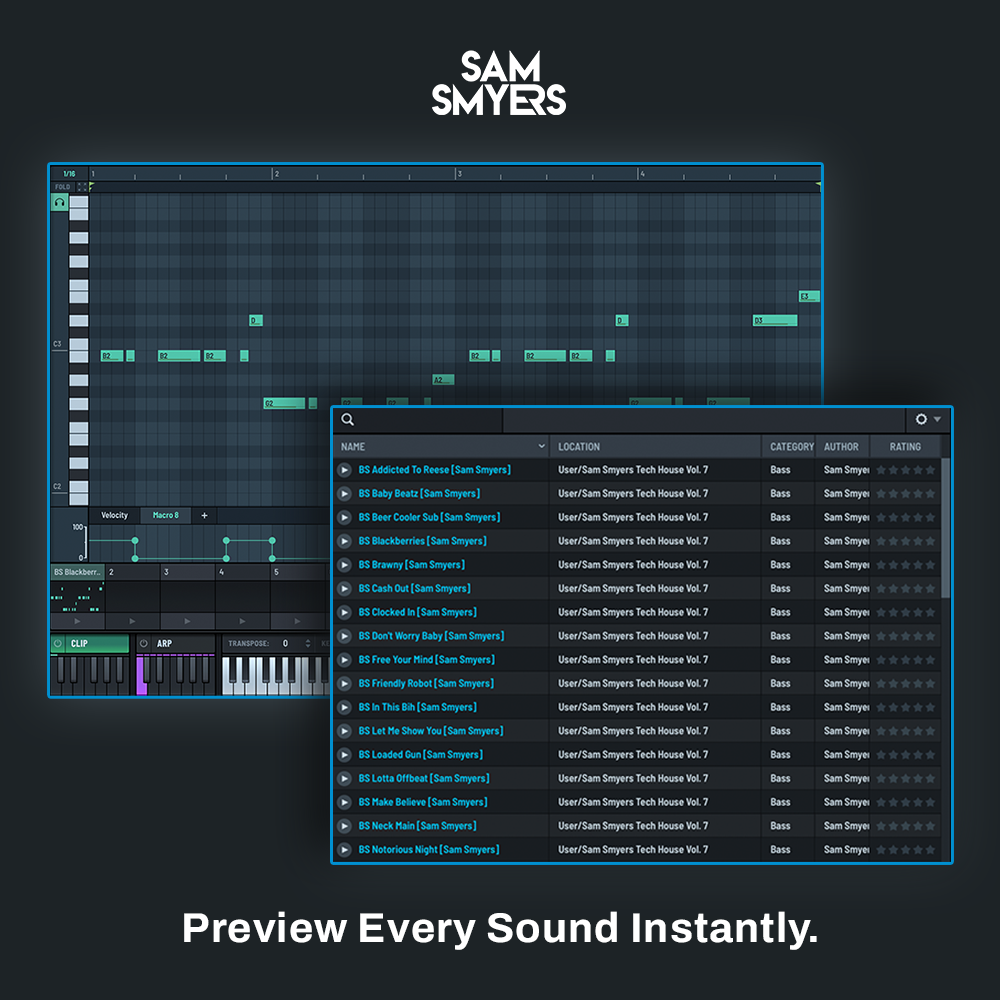Toggle the headphone audition icon in piano roll
Viewport: 1000px width, 1000px height.
pyautogui.click(x=59, y=202)
